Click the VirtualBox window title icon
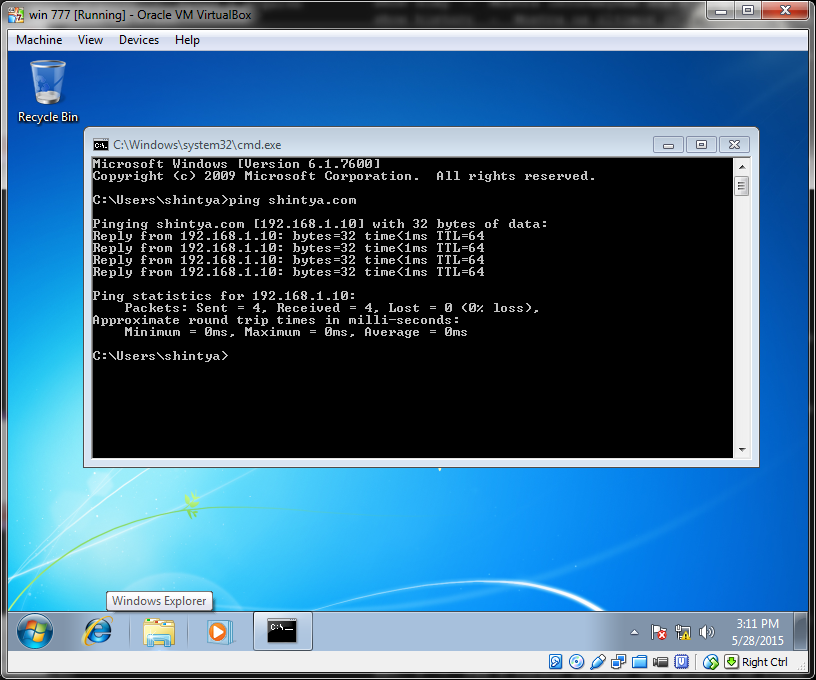Viewport: 816px width, 680px height. tap(16, 15)
